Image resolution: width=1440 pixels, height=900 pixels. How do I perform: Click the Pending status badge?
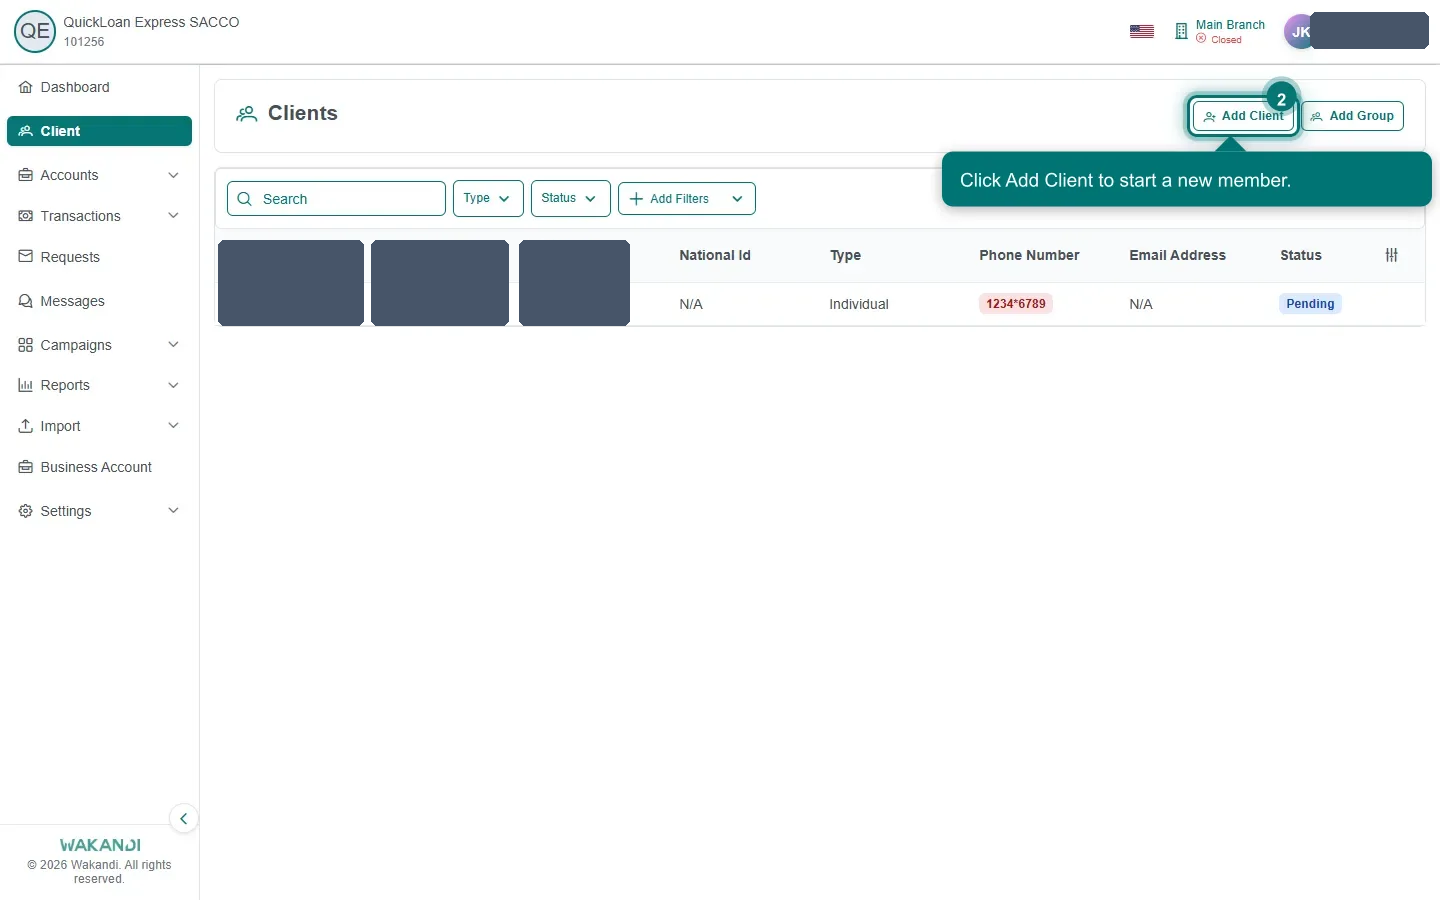click(x=1310, y=304)
